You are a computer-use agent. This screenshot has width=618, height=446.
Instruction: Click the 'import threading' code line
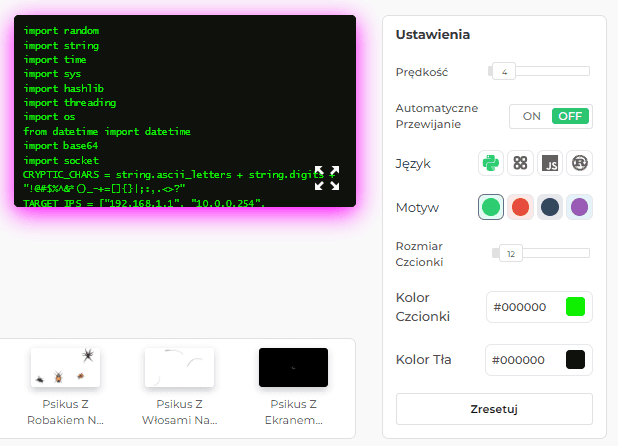pyautogui.click(x=70, y=103)
